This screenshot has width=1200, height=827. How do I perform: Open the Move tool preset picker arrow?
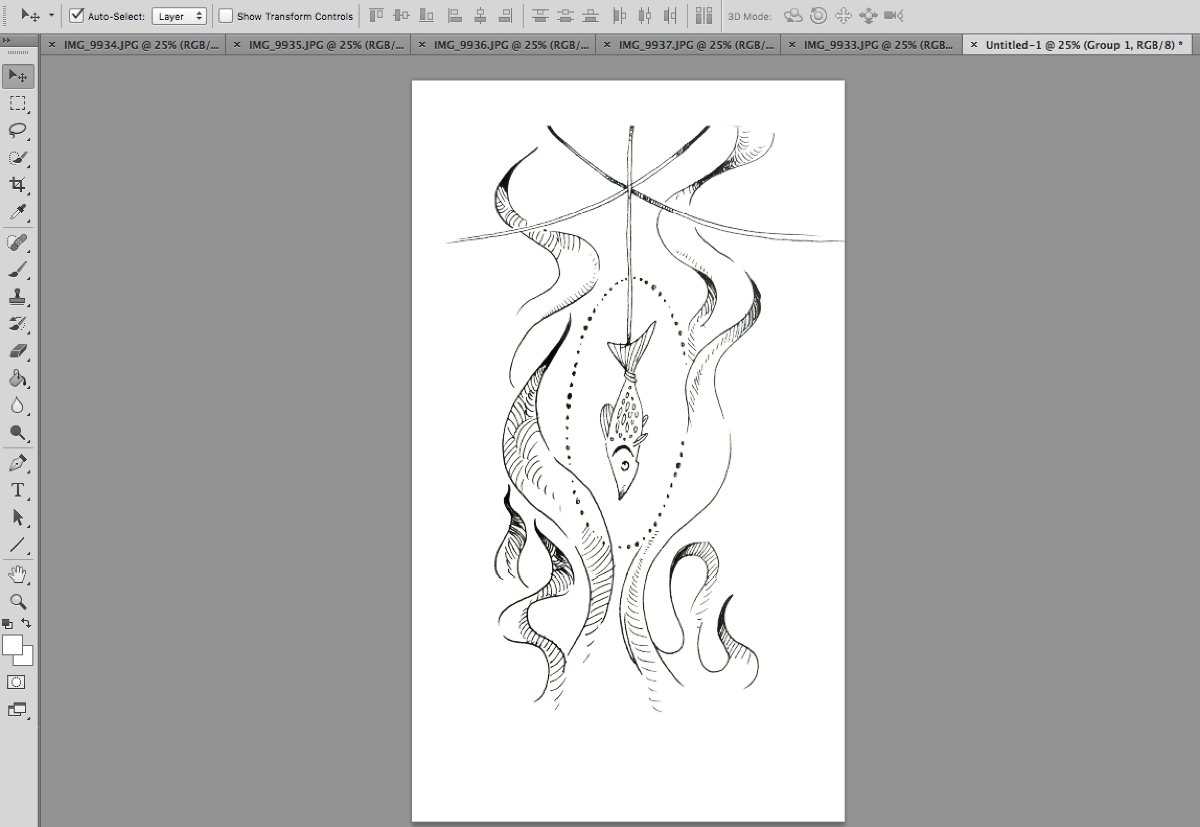51,16
